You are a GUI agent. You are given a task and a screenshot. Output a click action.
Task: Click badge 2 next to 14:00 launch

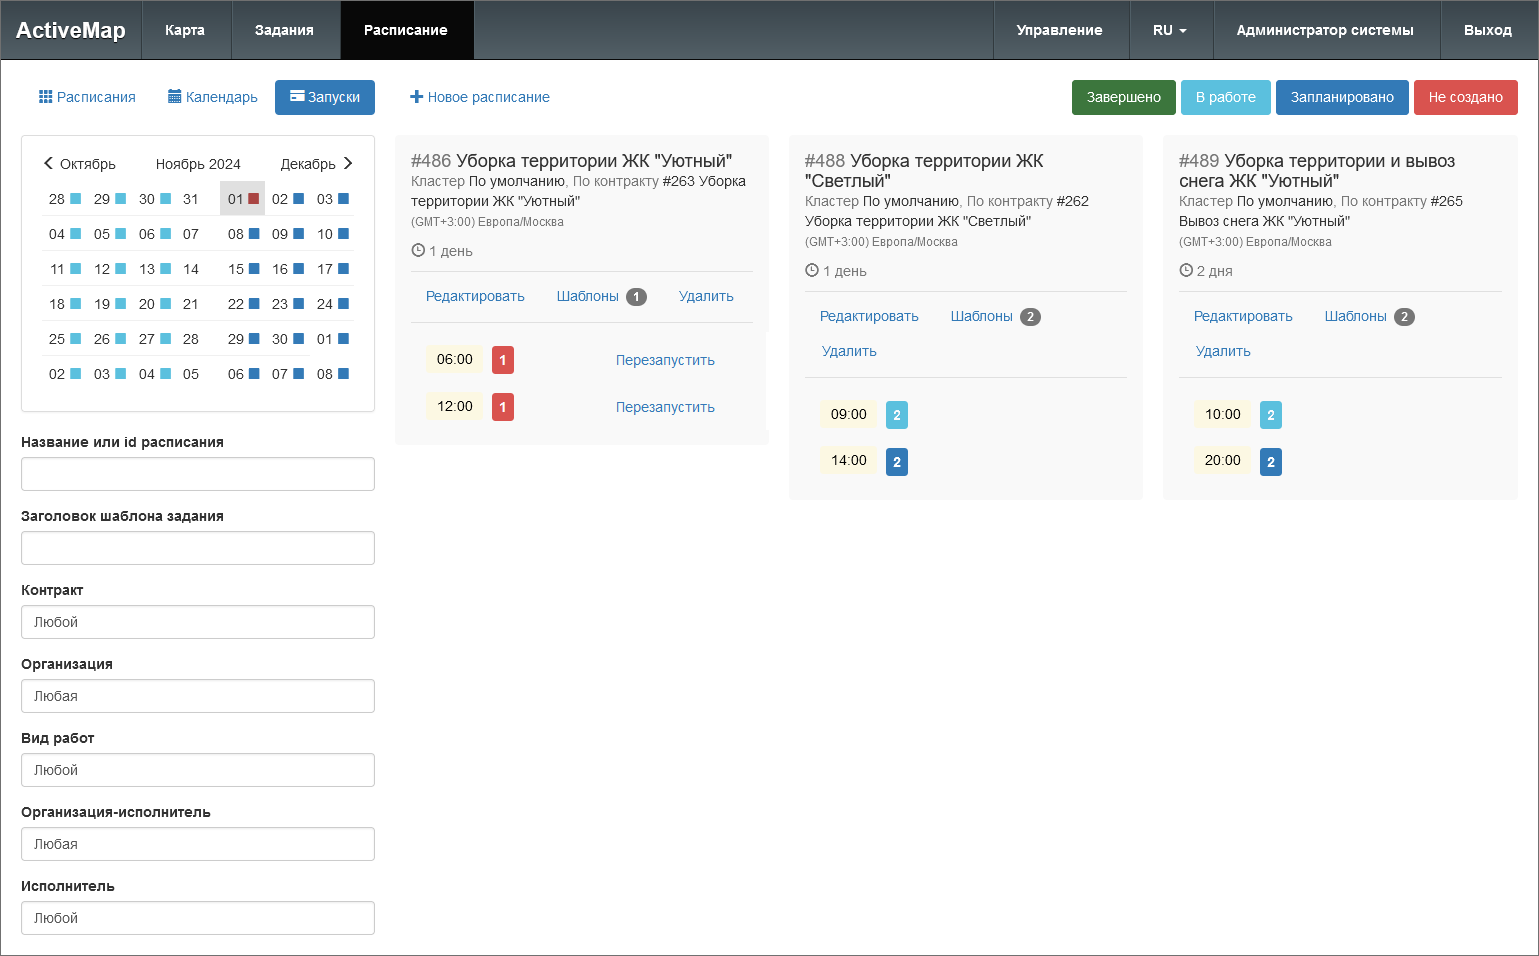coord(897,462)
